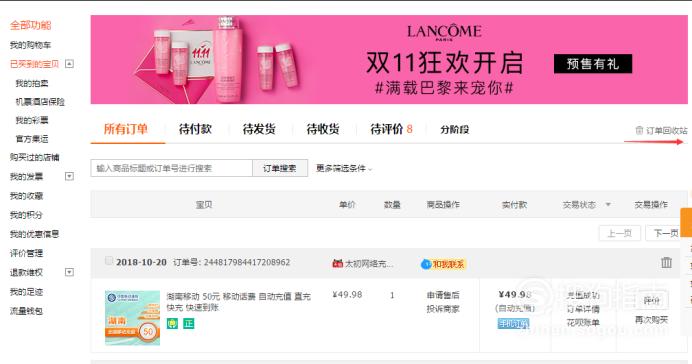The image size is (692, 364).
Task: Click order number 244817984417208962
Action: (x=247, y=262)
